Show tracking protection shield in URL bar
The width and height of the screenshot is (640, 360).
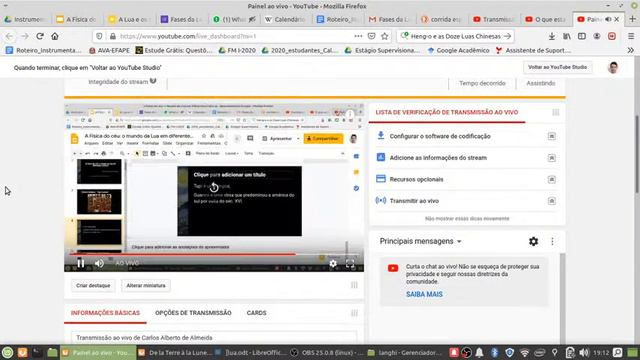pyautogui.click(x=99, y=36)
